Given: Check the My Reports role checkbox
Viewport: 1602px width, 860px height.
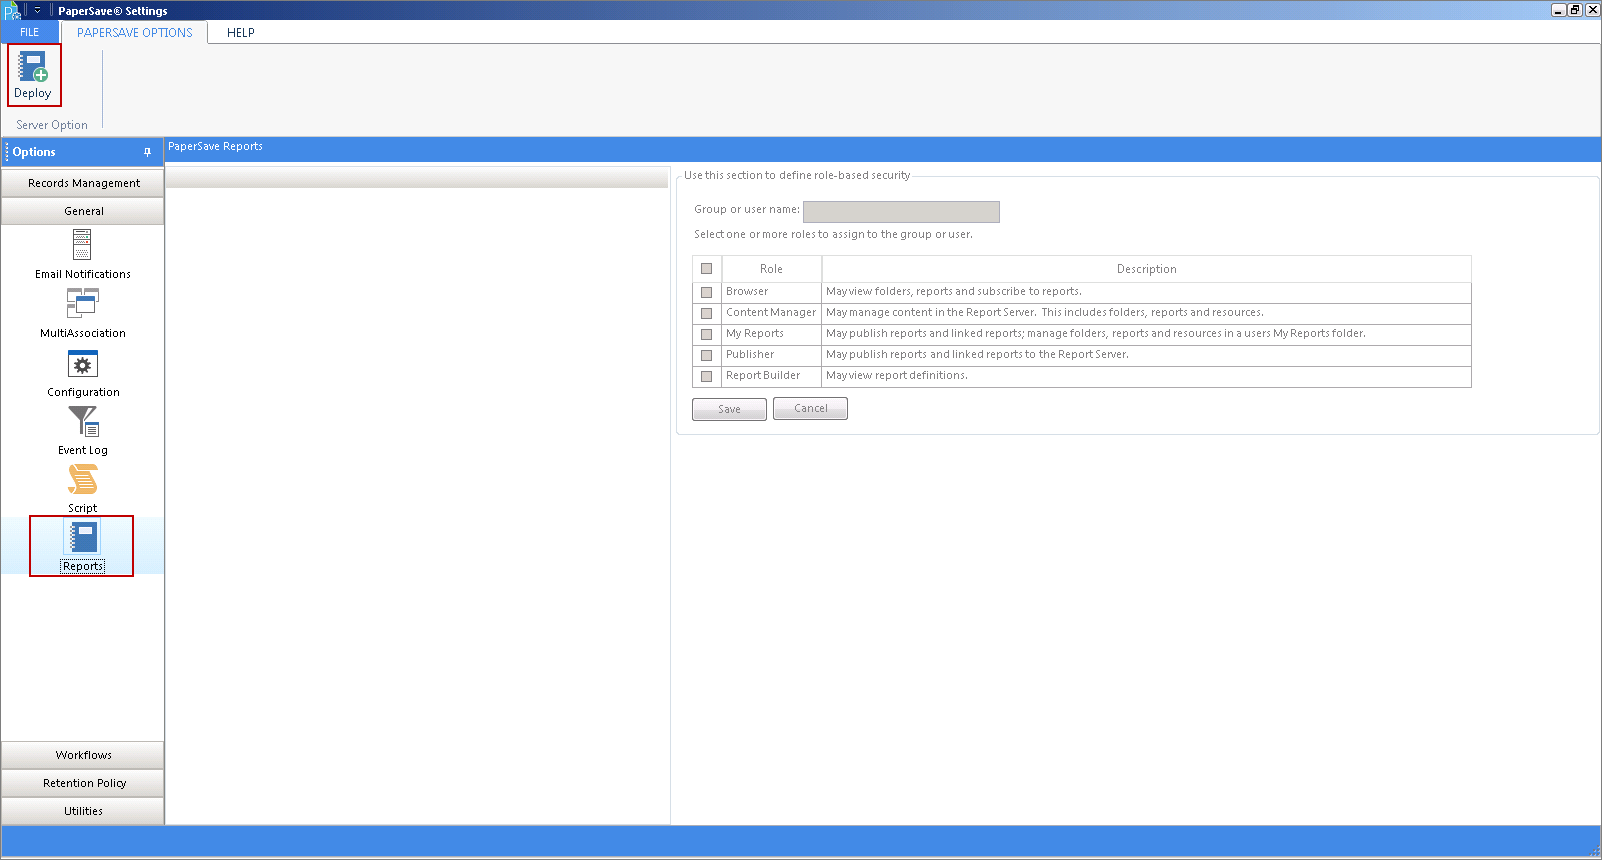Looking at the screenshot, I should (706, 334).
